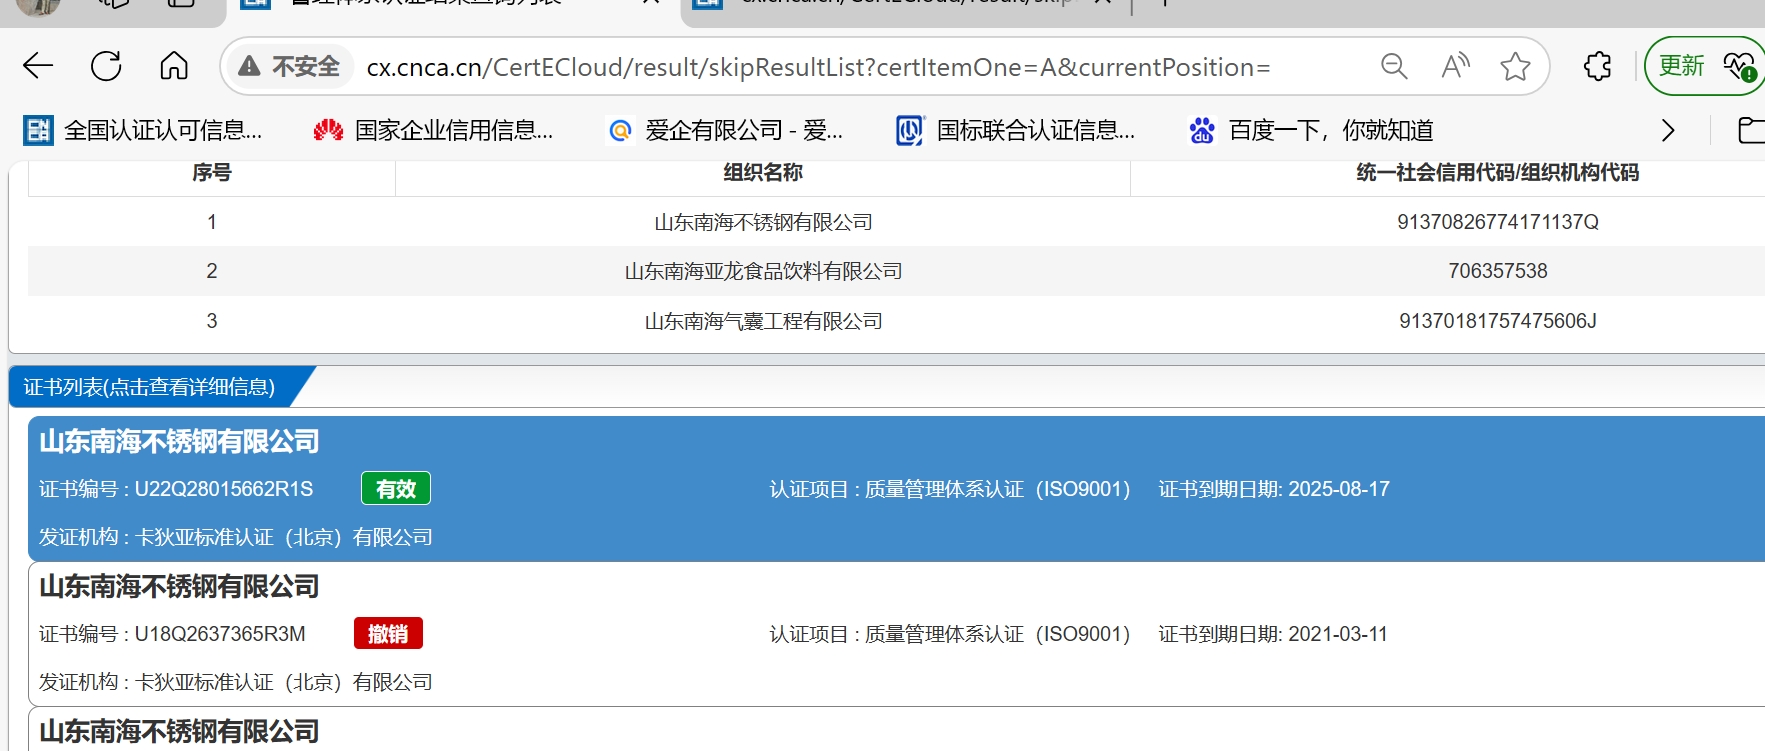Add page to favorites with star icon
This screenshot has height=751, width=1765.
pyautogui.click(x=1516, y=66)
